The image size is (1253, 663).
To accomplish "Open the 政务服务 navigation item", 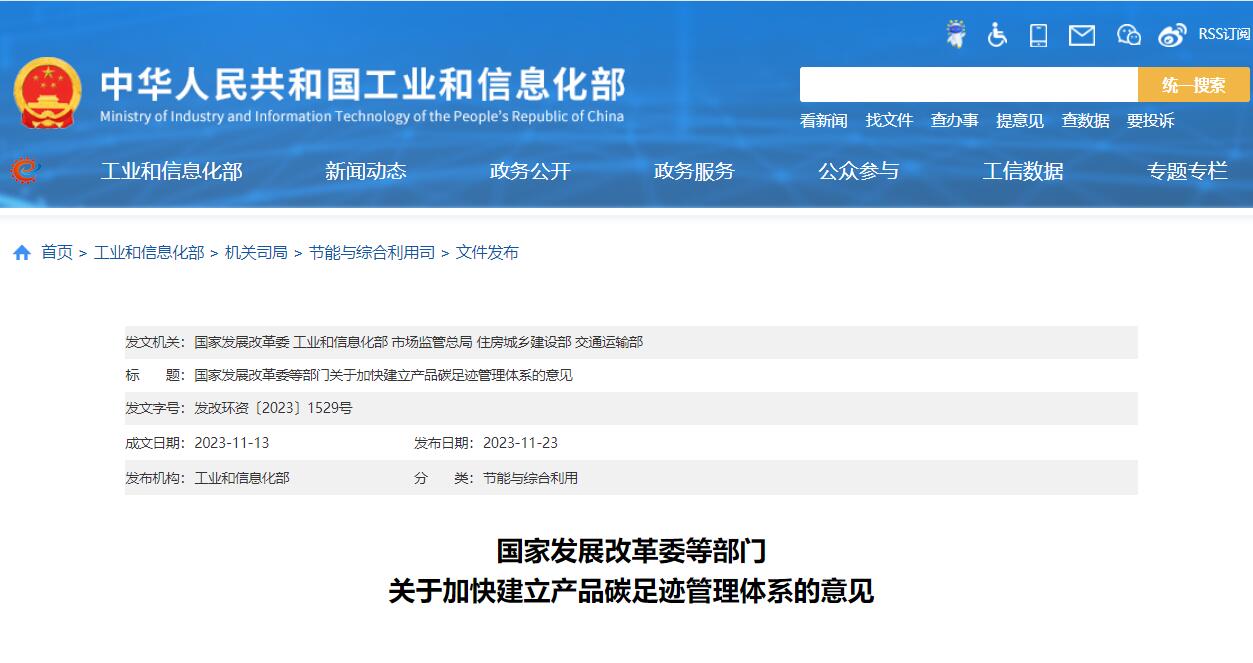I will 694,171.
